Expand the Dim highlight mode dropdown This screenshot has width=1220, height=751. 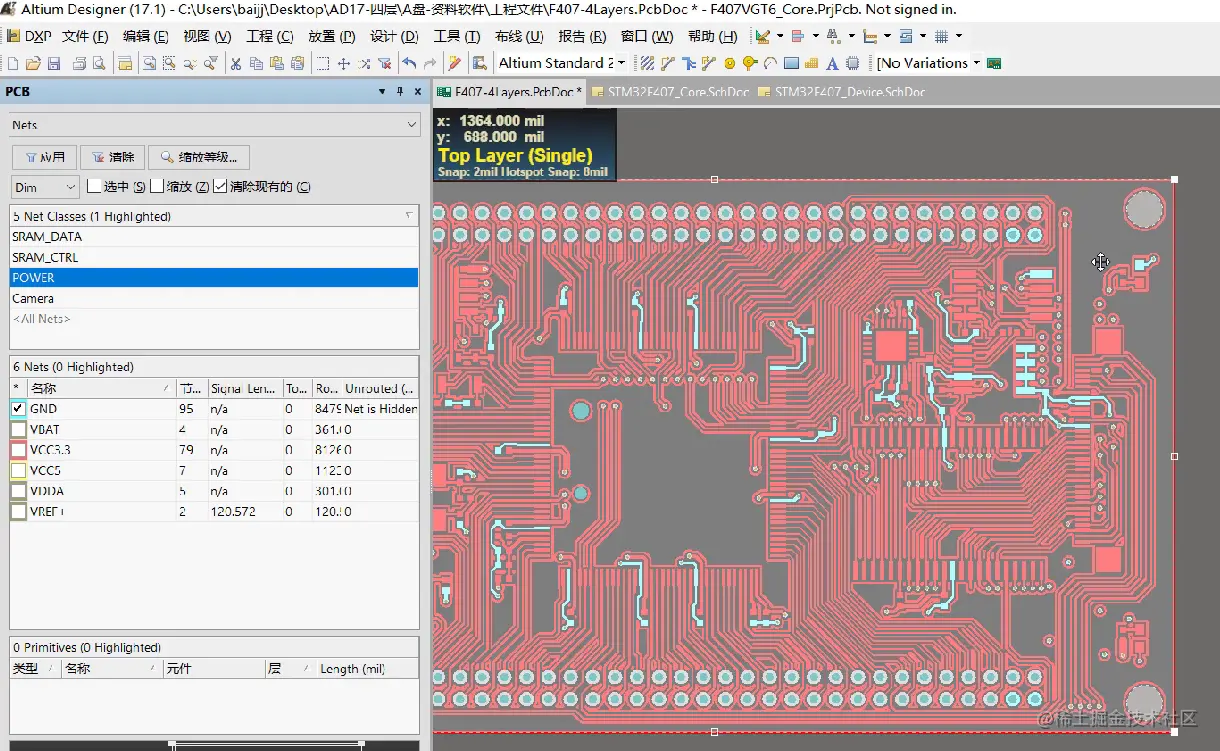[x=70, y=187]
